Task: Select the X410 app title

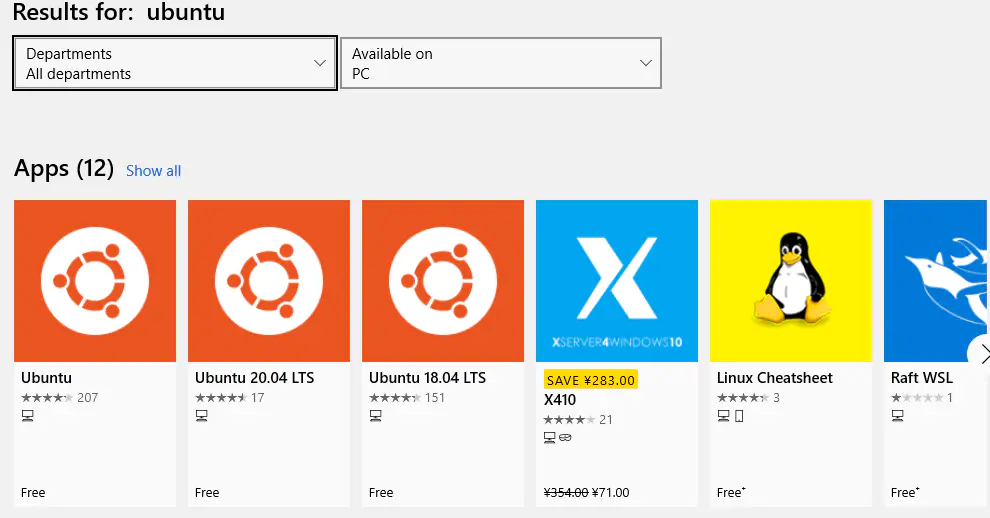Action: pyautogui.click(x=560, y=400)
